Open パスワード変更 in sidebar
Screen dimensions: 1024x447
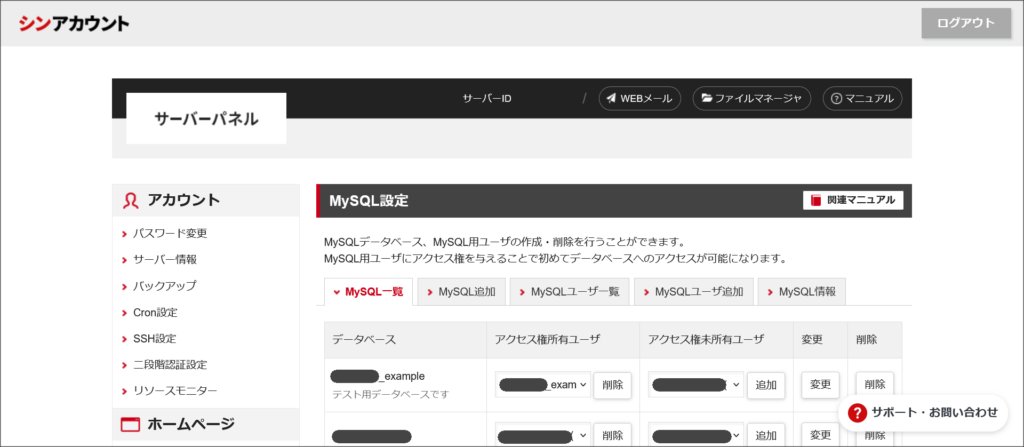[170, 233]
